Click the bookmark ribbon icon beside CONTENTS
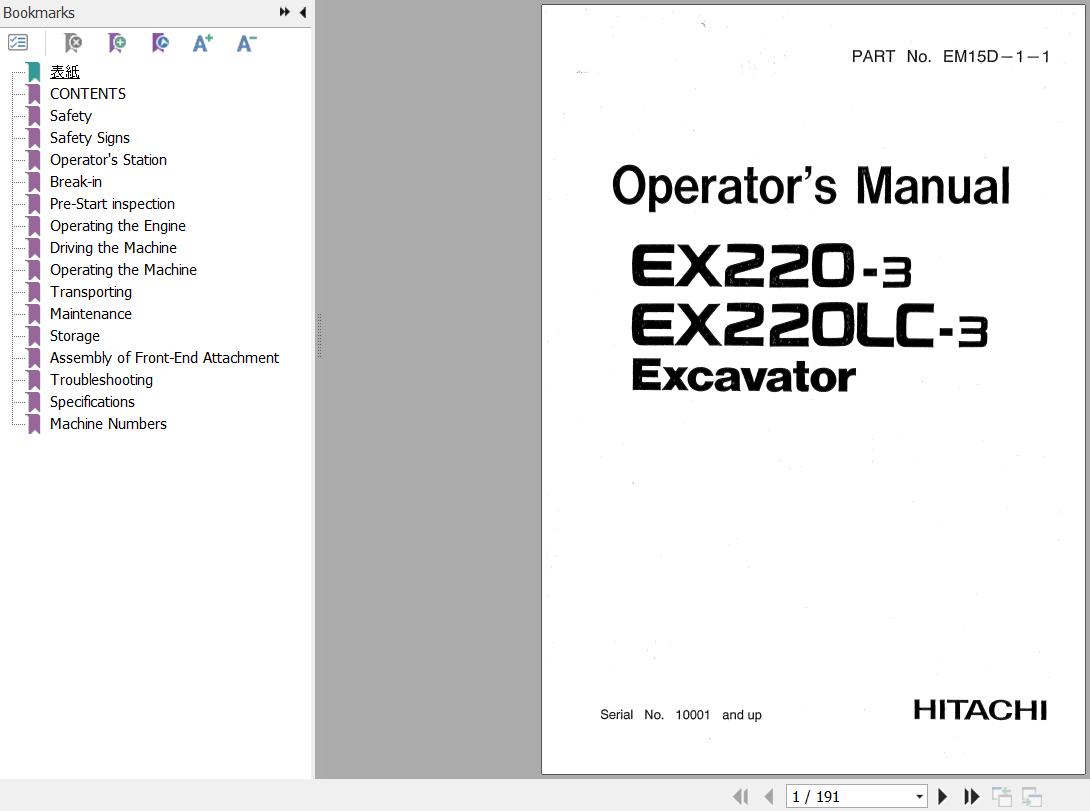This screenshot has width=1090, height=811. (x=34, y=94)
